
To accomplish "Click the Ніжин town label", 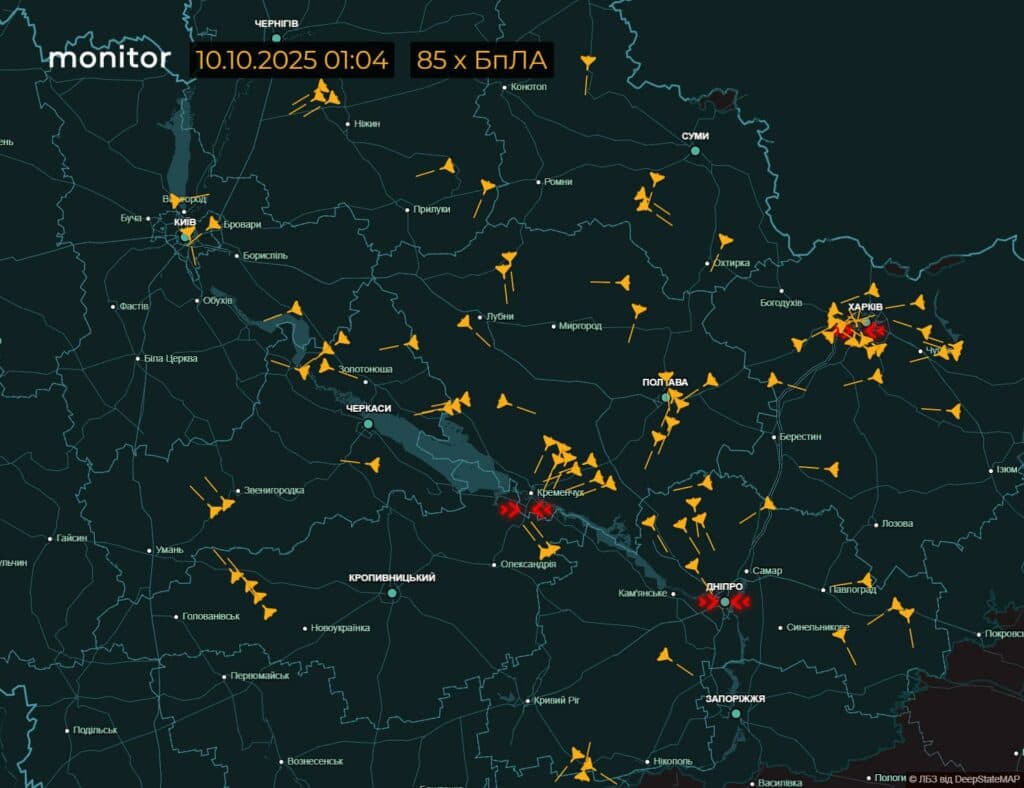I will coord(366,124).
